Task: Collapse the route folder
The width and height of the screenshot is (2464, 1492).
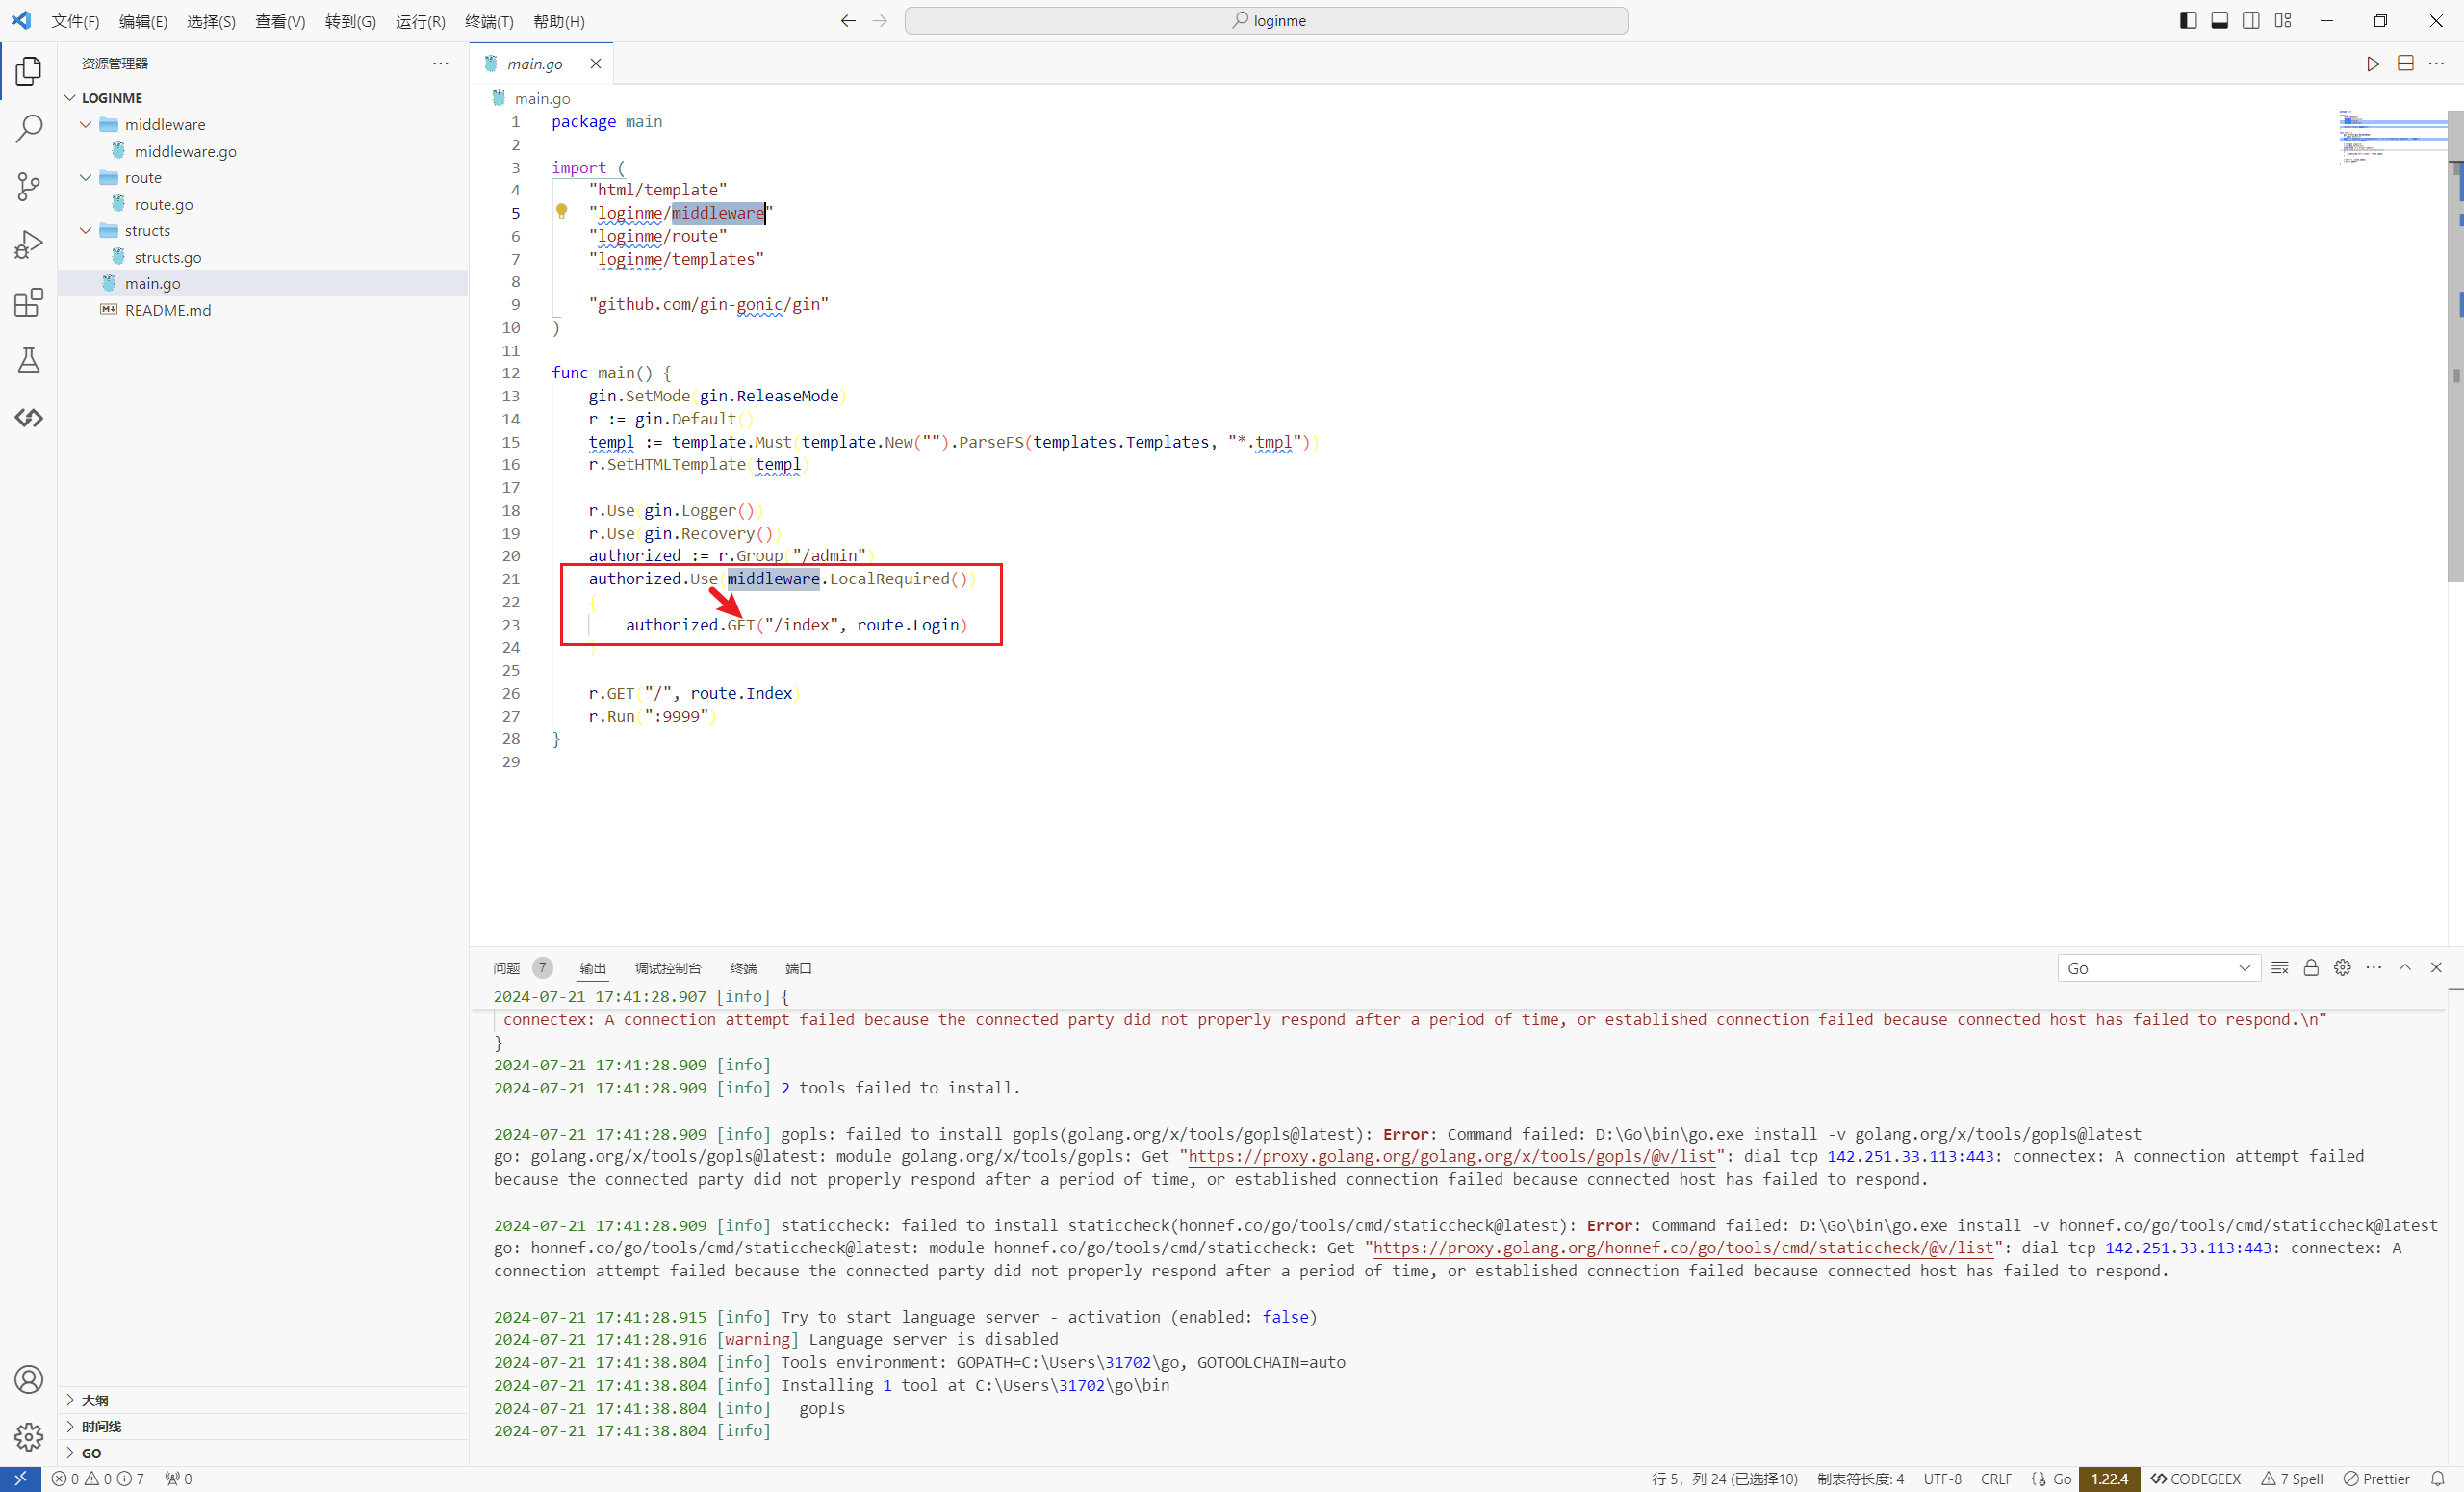Action: pyautogui.click(x=86, y=177)
